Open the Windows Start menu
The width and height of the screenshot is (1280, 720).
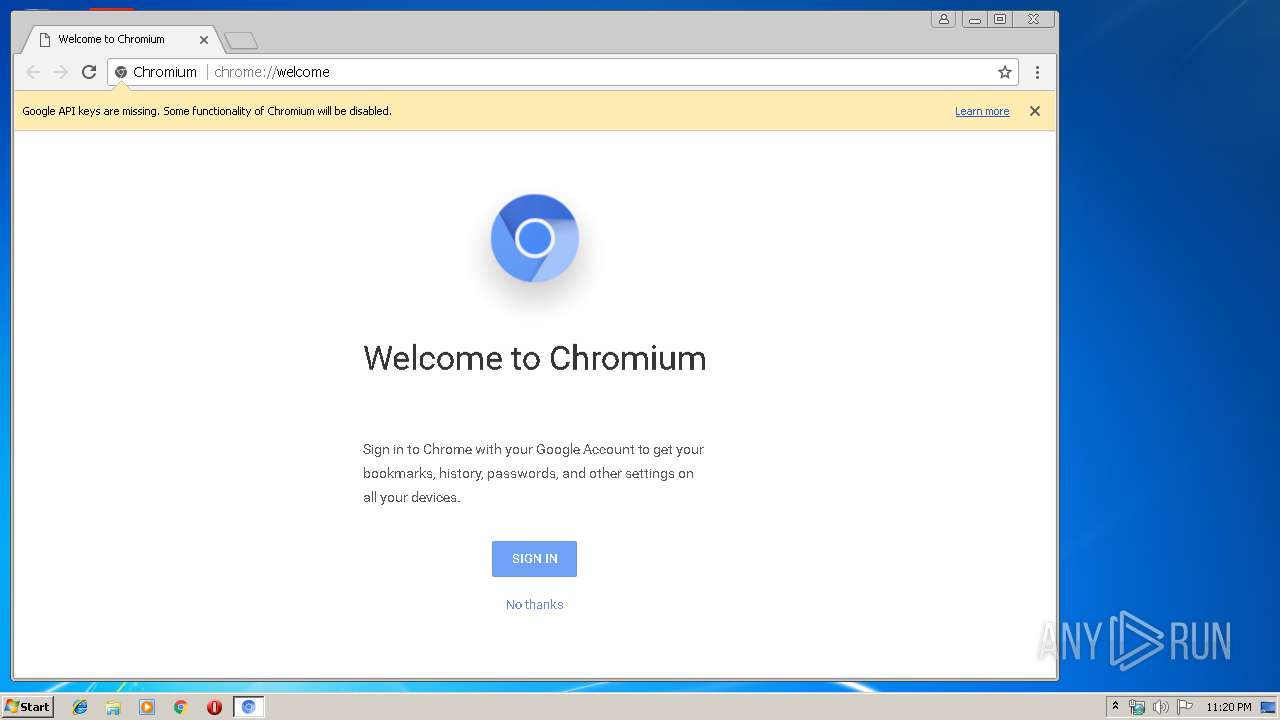coord(28,706)
